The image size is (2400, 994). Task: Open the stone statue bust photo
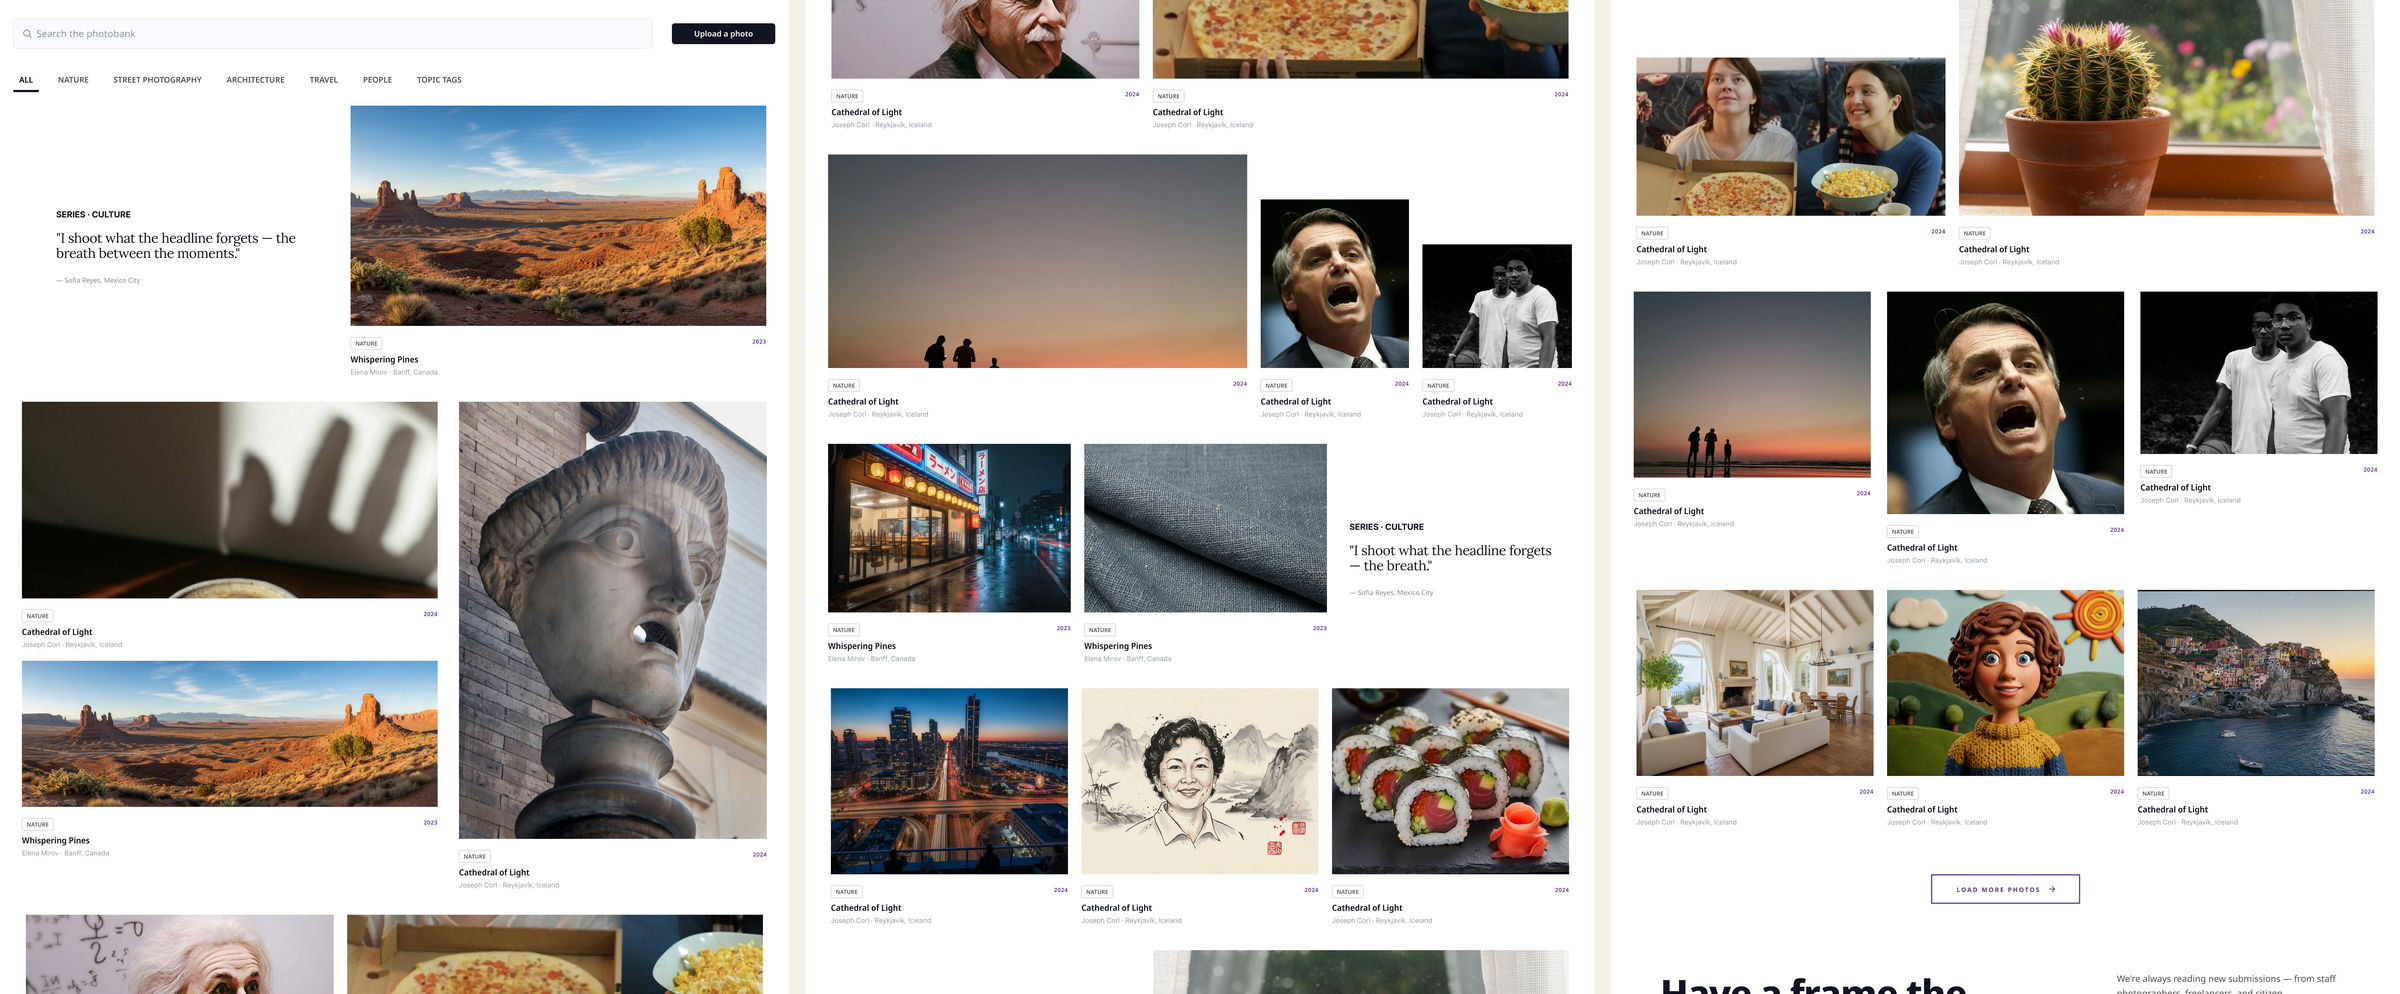point(612,620)
